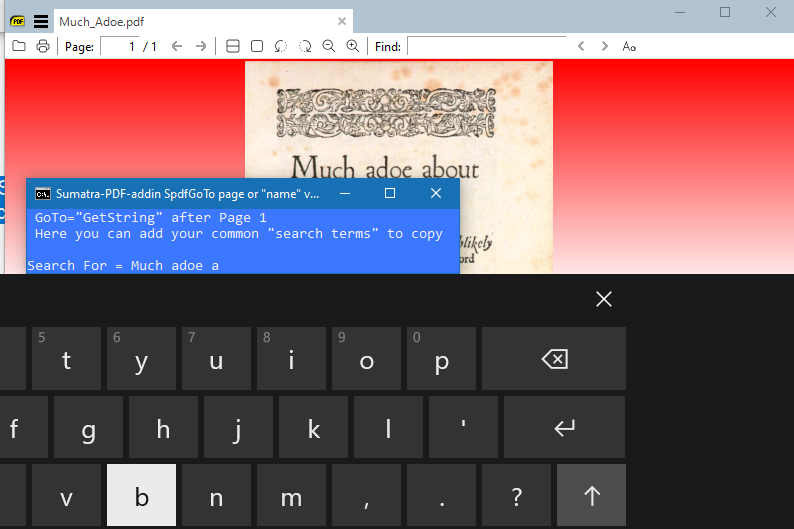Tap the n key
This screenshot has width=794, height=529.
[x=216, y=496]
